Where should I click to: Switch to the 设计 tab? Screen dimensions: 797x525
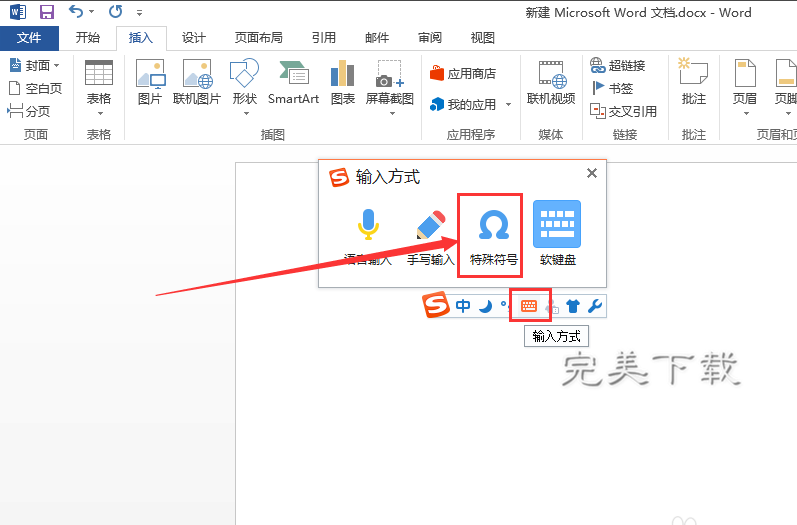coord(194,38)
